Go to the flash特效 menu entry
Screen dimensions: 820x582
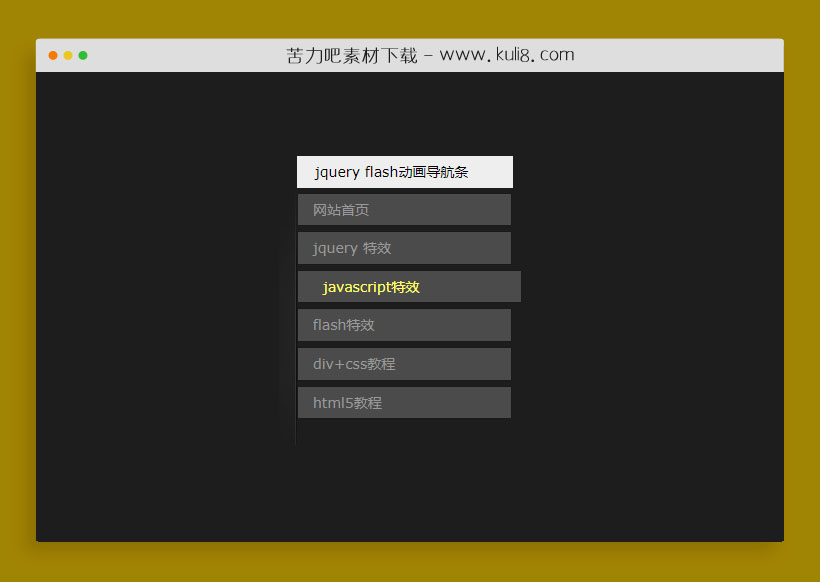(404, 325)
